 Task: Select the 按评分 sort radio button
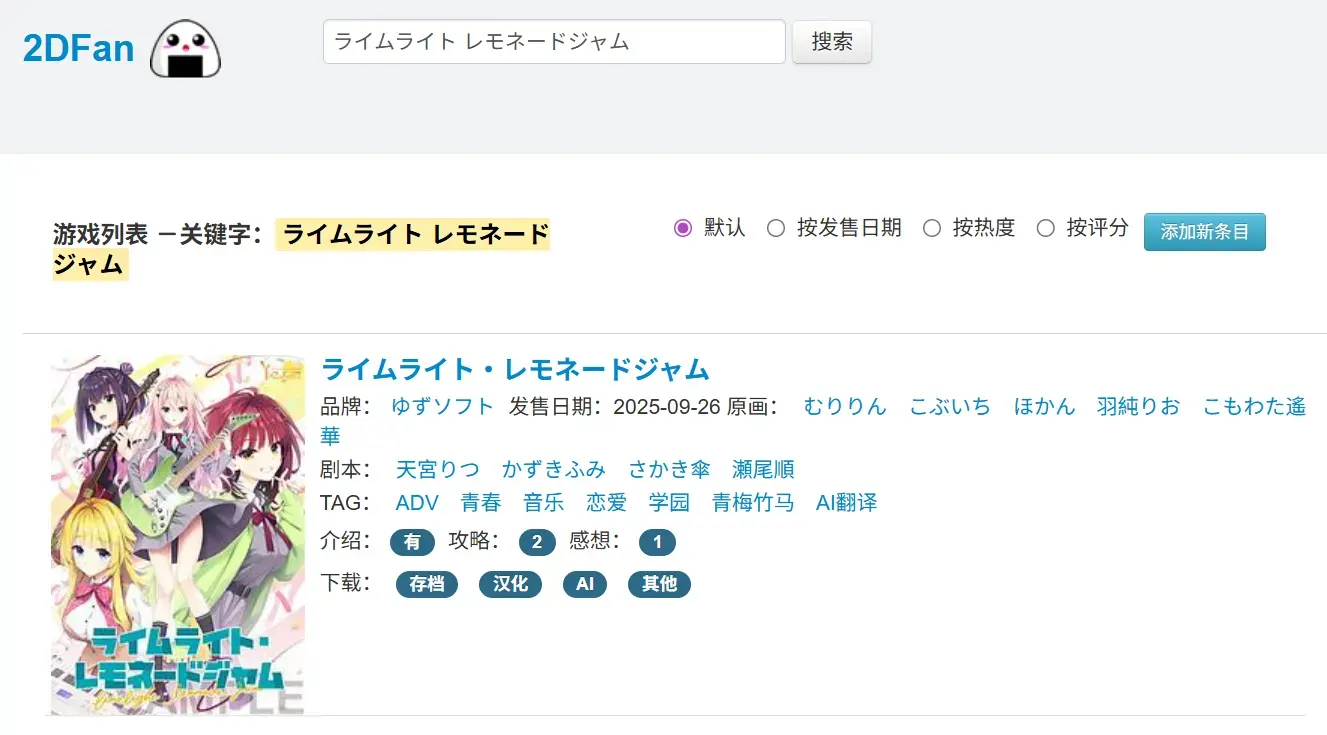(1046, 228)
